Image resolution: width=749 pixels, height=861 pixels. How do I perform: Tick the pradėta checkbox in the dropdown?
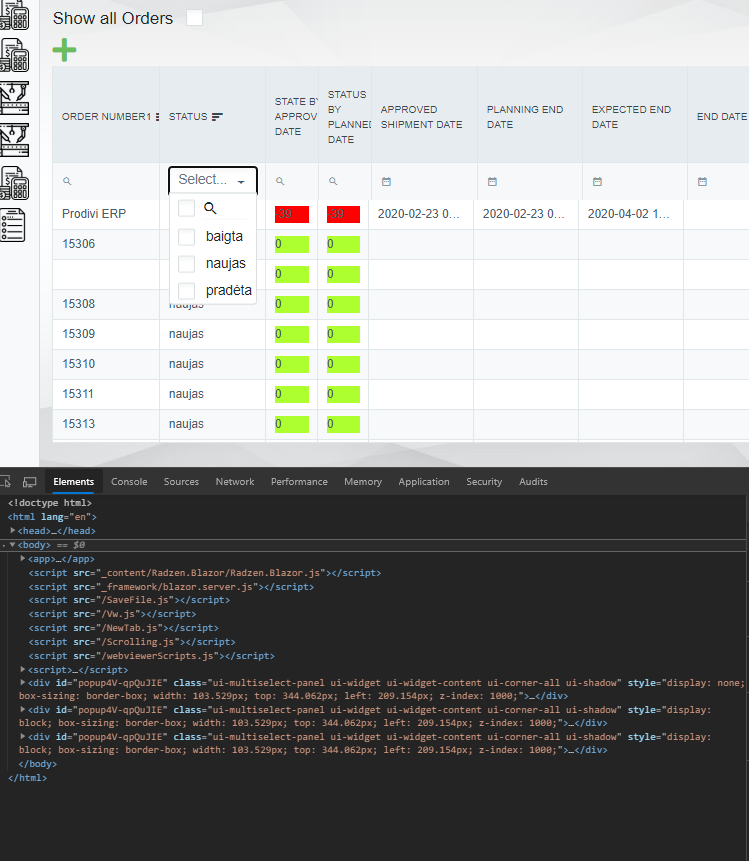pyautogui.click(x=186, y=290)
